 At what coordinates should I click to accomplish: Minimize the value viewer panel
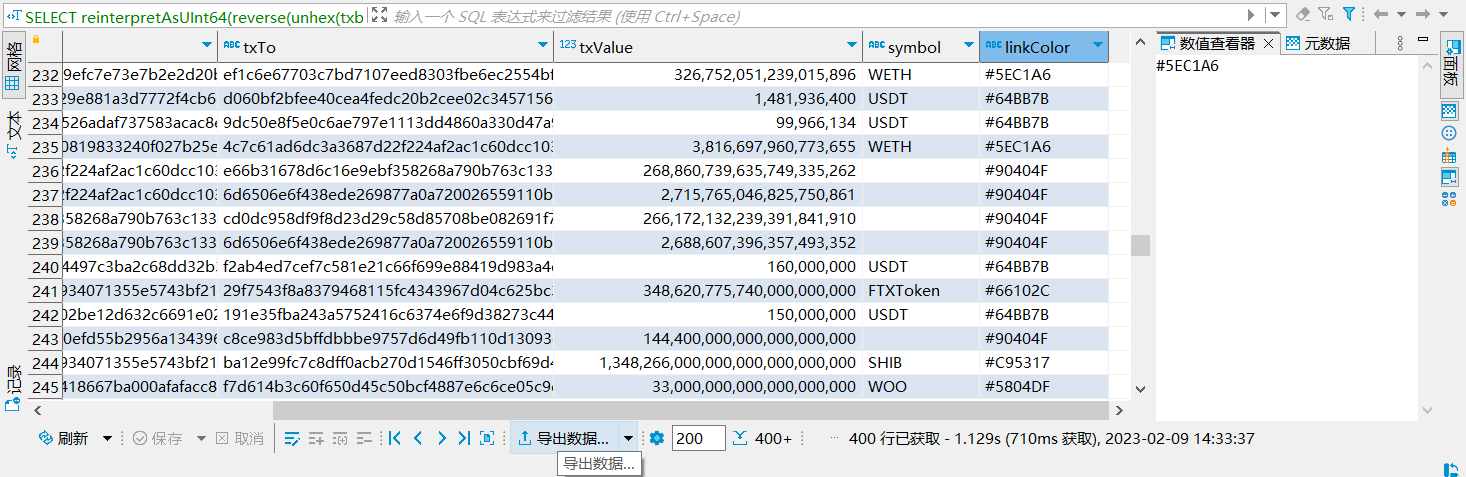[1423, 40]
